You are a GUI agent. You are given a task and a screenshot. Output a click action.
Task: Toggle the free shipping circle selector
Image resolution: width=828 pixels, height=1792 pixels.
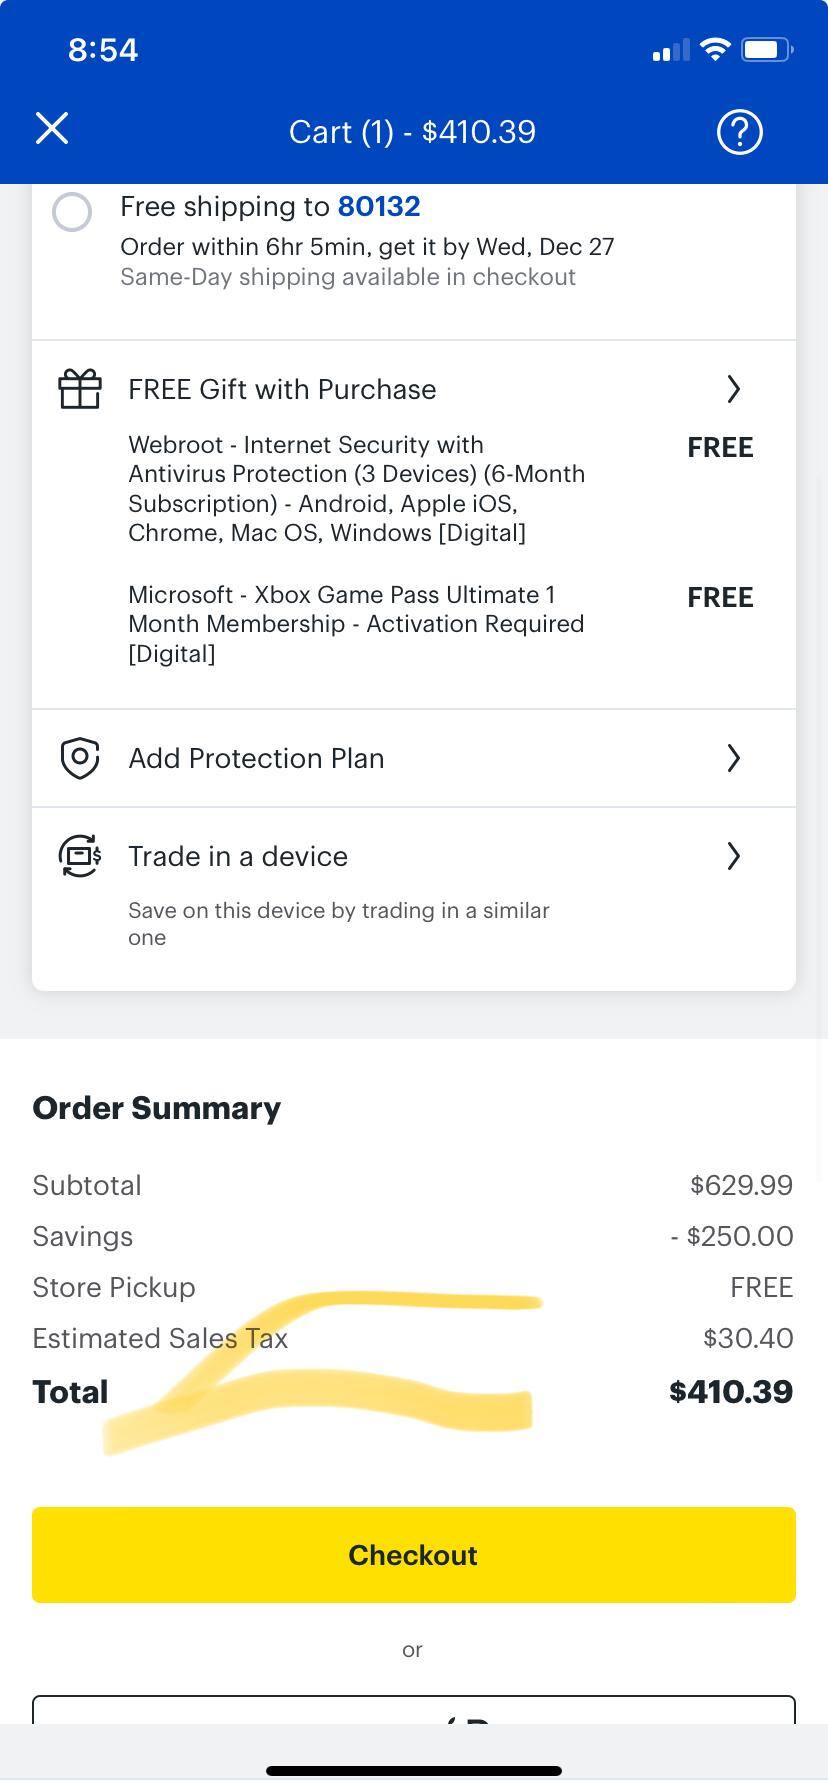(71, 212)
